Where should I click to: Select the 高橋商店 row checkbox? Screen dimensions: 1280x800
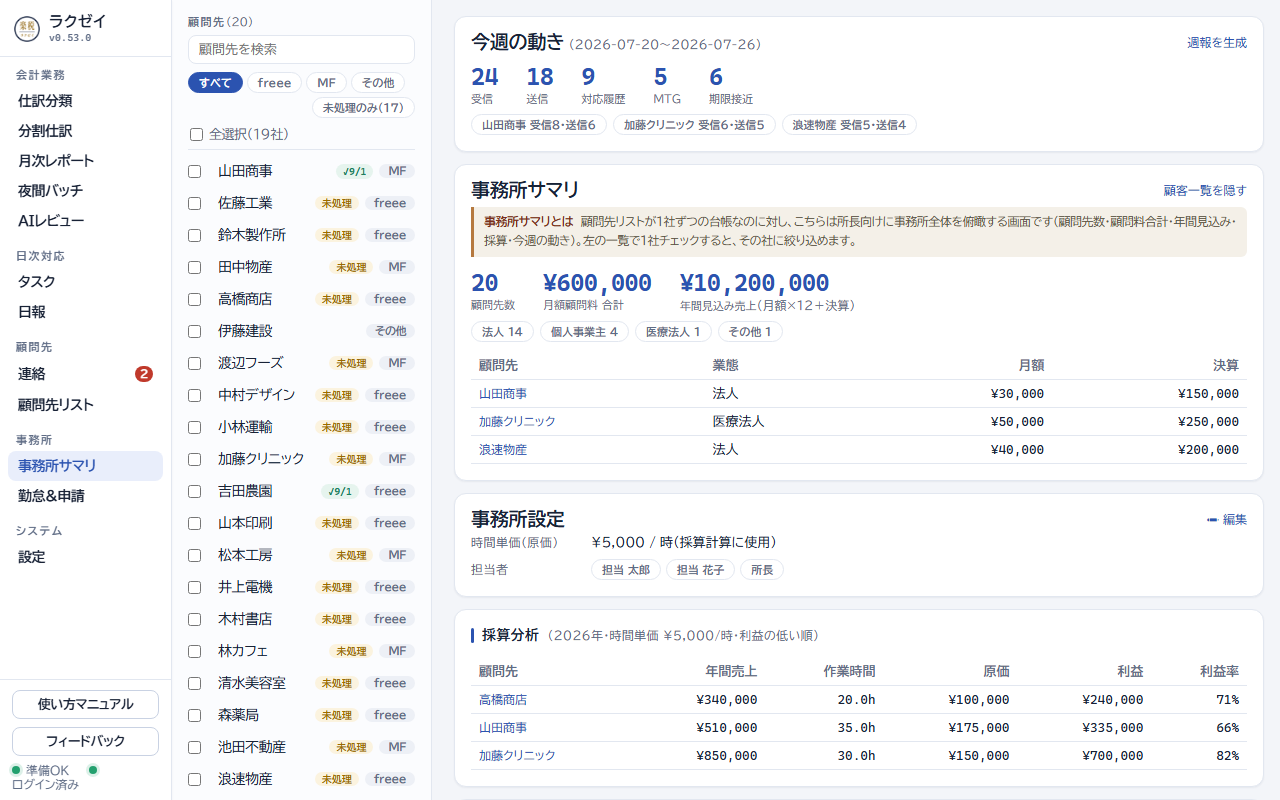[x=195, y=299]
